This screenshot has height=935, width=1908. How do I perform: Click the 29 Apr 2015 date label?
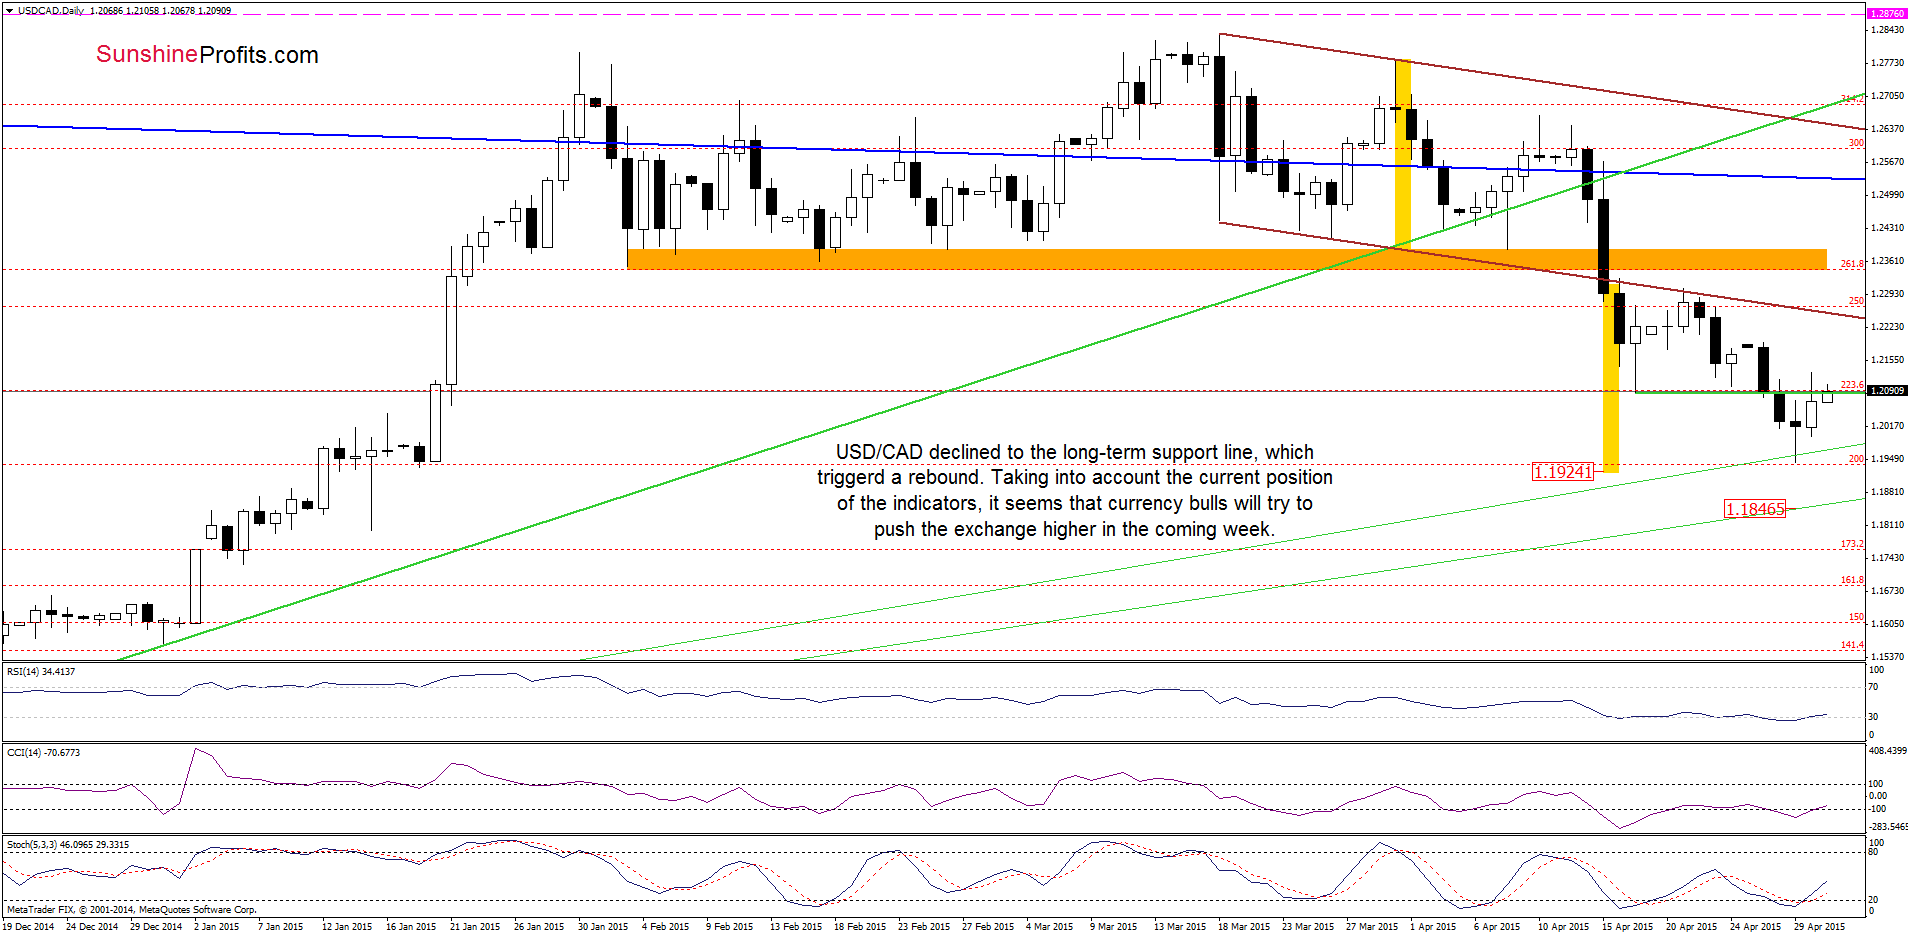tap(1819, 927)
